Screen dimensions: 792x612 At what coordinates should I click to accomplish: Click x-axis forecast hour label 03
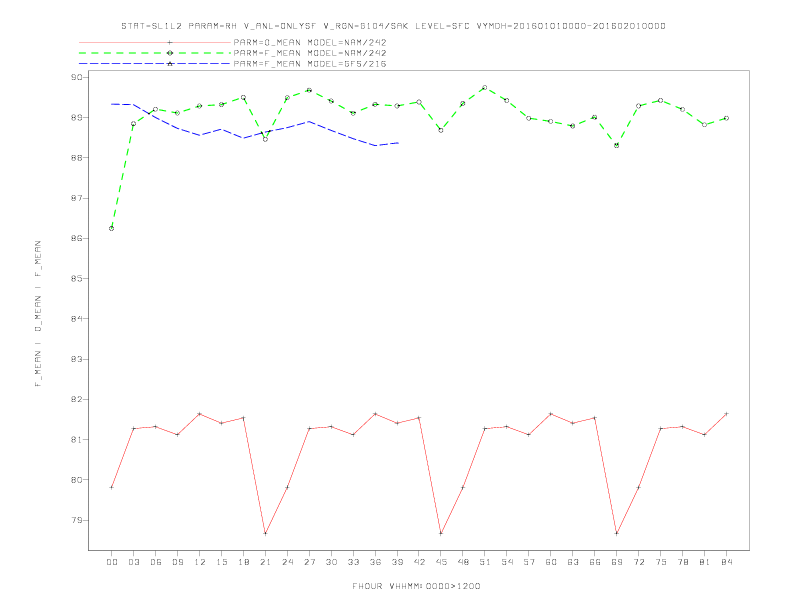point(133,562)
